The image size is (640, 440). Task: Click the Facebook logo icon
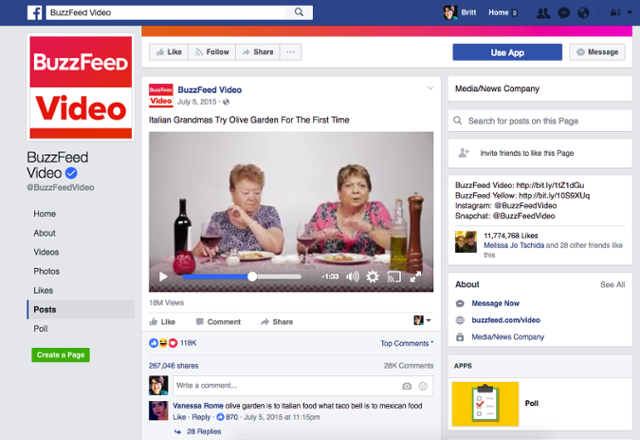click(35, 13)
